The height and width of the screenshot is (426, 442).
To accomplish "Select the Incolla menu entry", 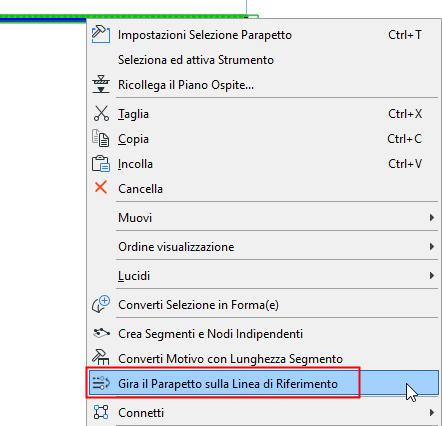I will (263, 164).
